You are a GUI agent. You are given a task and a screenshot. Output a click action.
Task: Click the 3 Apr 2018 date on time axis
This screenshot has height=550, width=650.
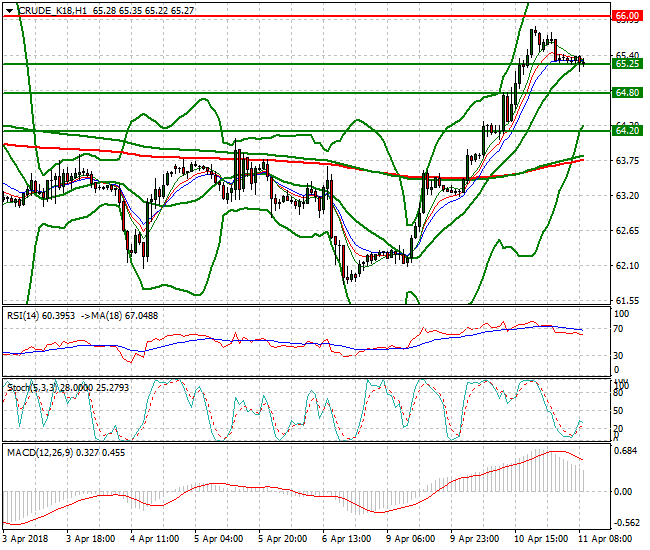coord(27,539)
